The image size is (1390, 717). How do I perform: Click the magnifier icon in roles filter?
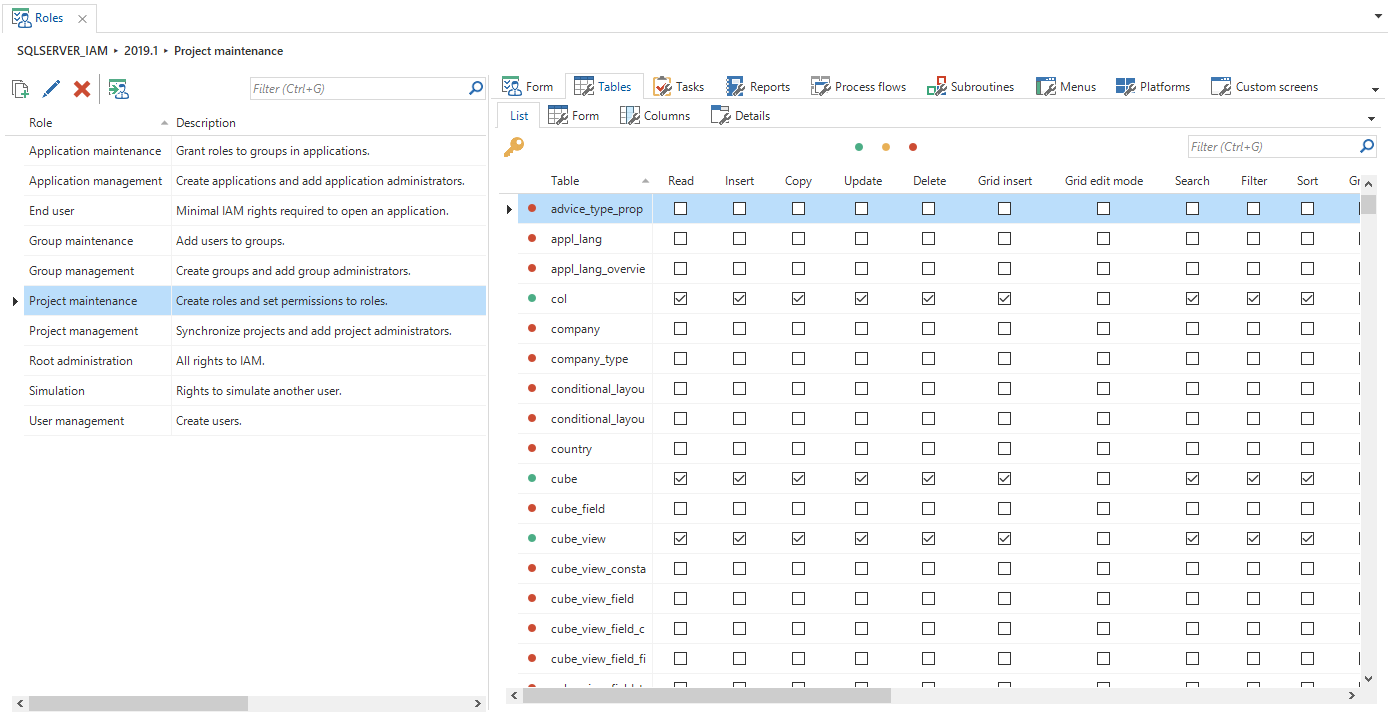pyautogui.click(x=476, y=89)
